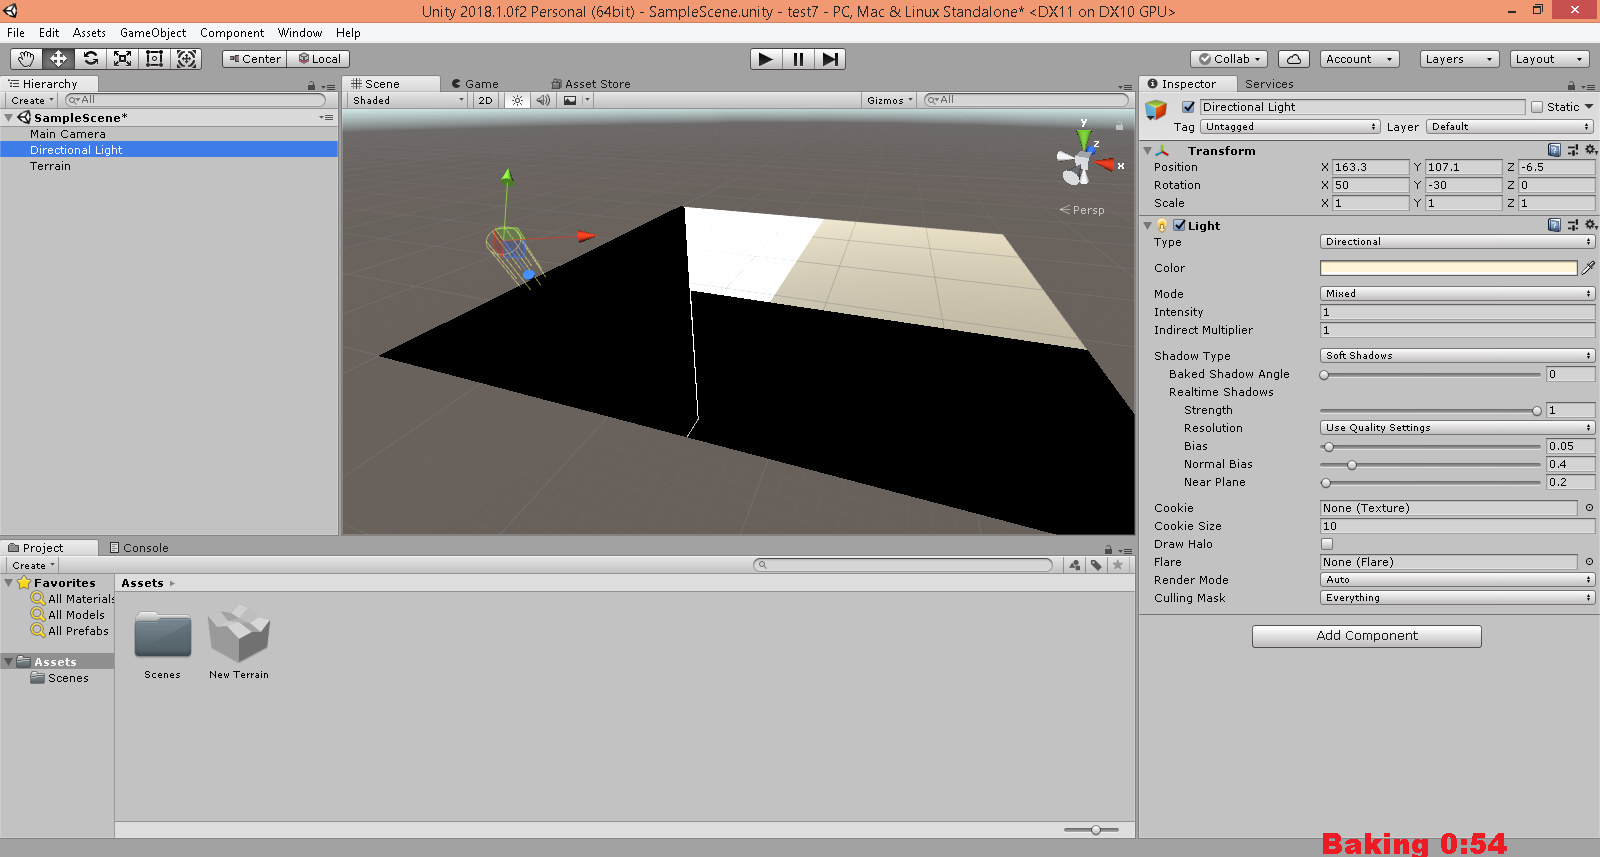Select the Rect transform tool
Image resolution: width=1600 pixels, height=857 pixels.
154,59
